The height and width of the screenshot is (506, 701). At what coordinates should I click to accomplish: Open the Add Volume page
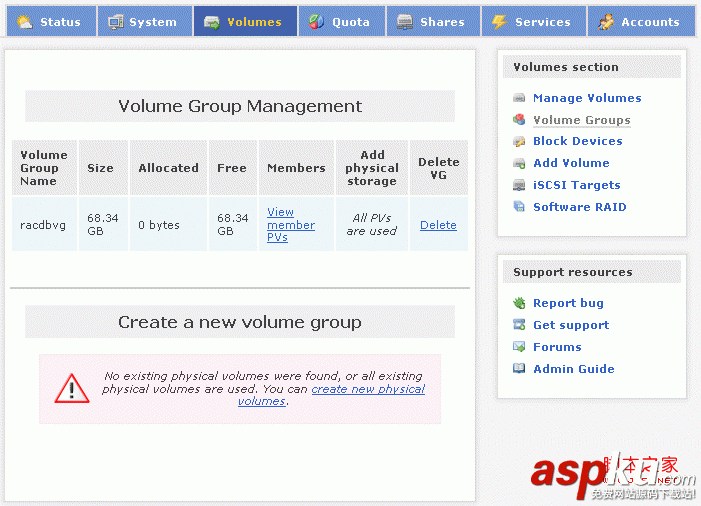point(571,163)
